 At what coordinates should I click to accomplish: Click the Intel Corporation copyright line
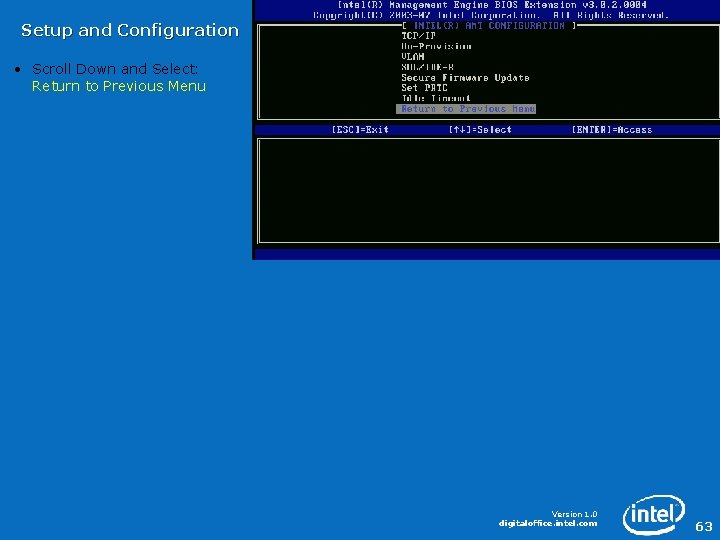tap(491, 16)
